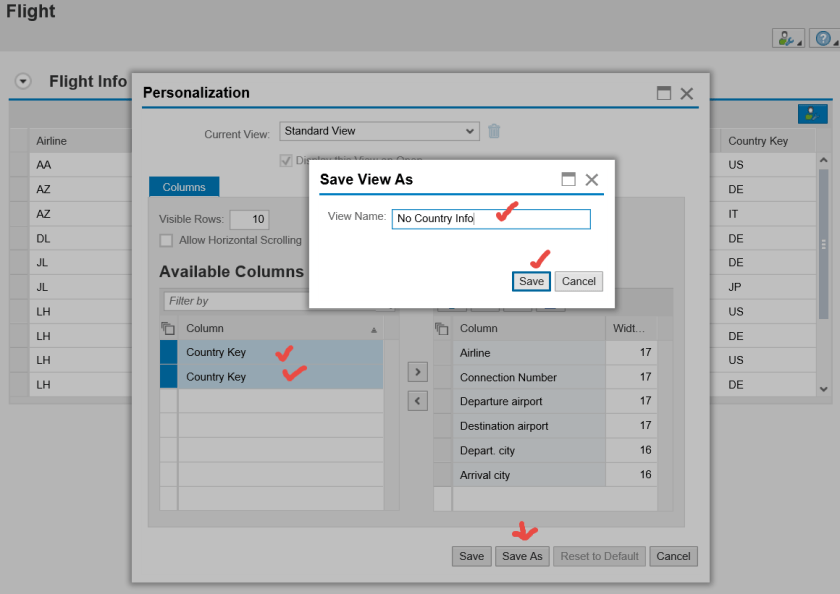Click the blue table personalization icon
840x594 pixels.
coord(812,114)
